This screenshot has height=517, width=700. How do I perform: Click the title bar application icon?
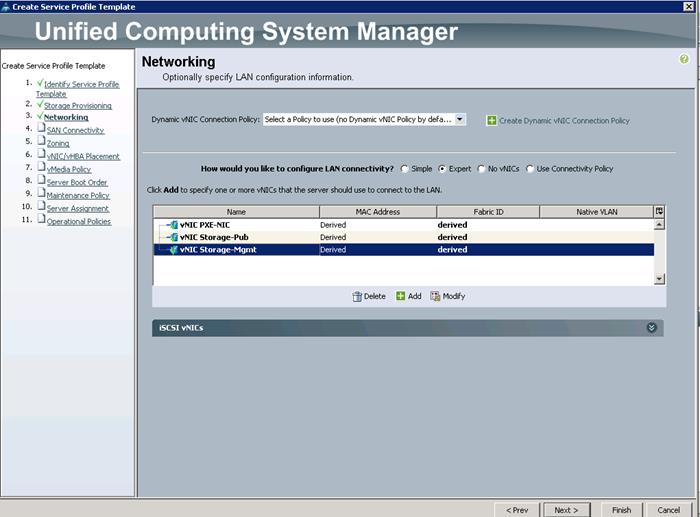pos(5,7)
